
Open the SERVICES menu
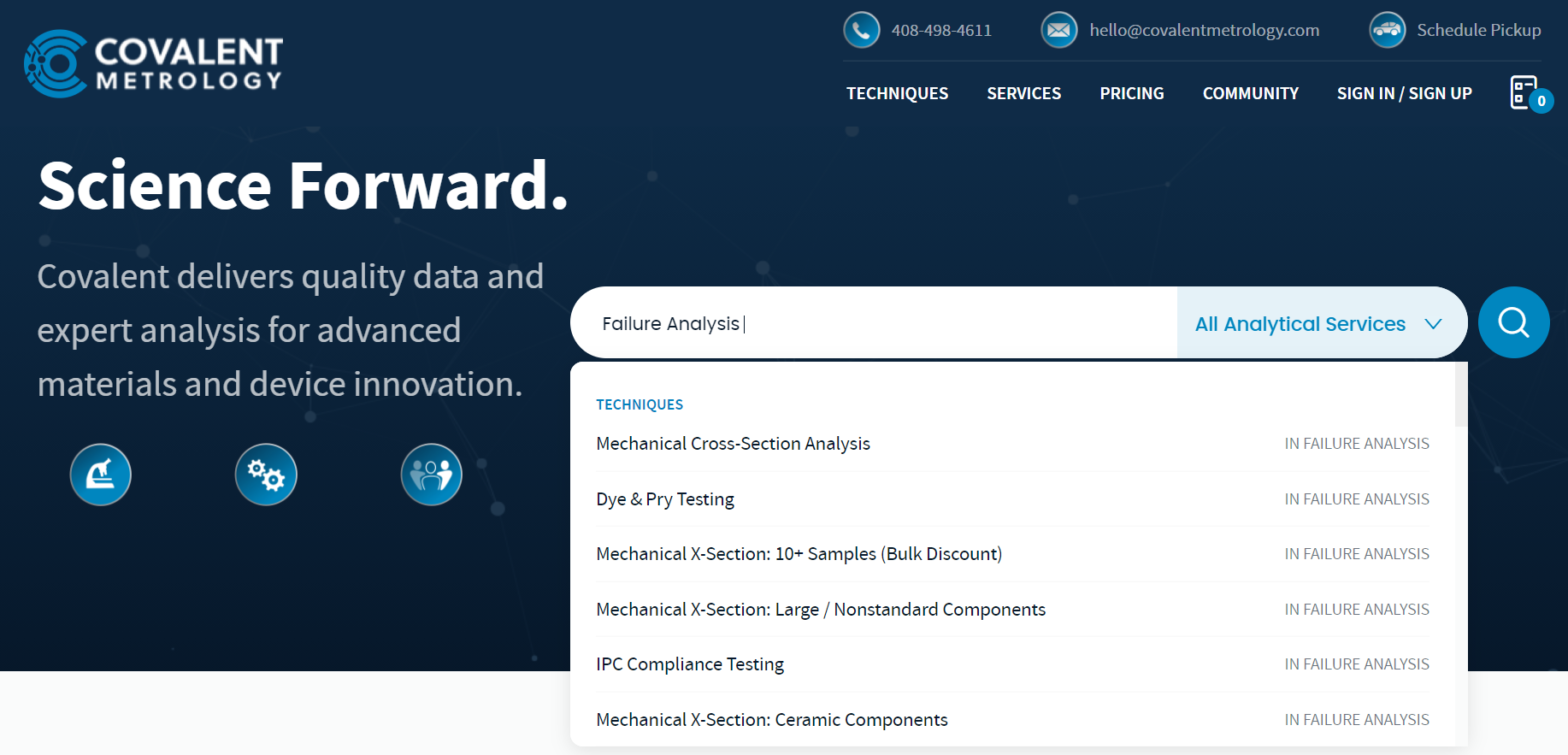[x=1024, y=93]
